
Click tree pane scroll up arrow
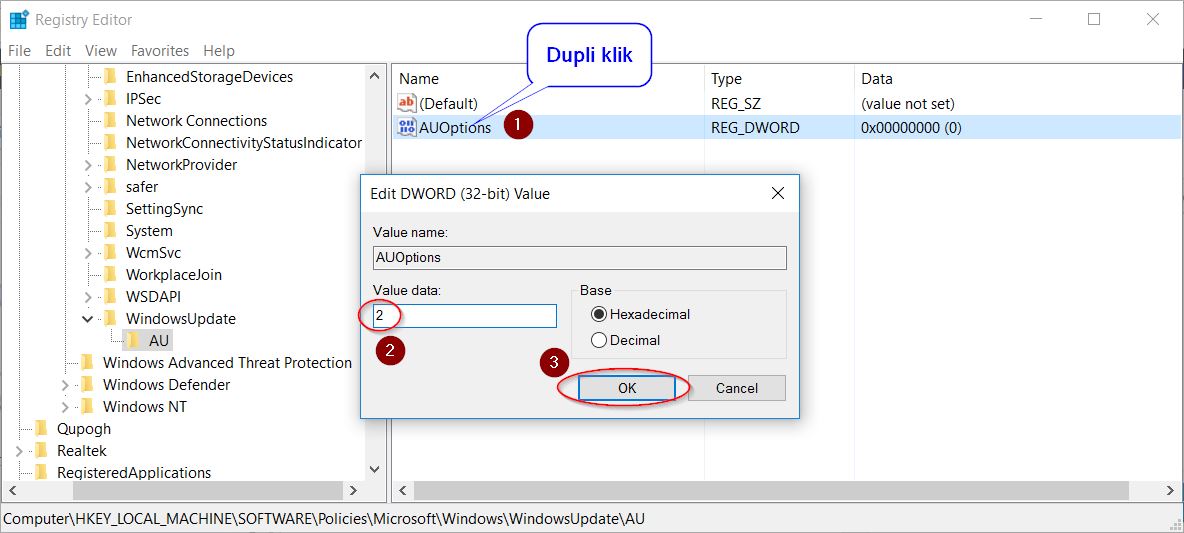375,75
